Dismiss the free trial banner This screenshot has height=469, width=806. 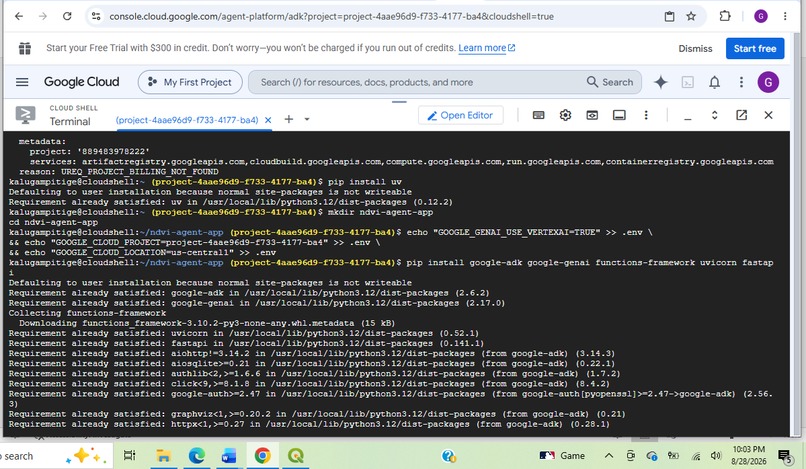point(695,48)
